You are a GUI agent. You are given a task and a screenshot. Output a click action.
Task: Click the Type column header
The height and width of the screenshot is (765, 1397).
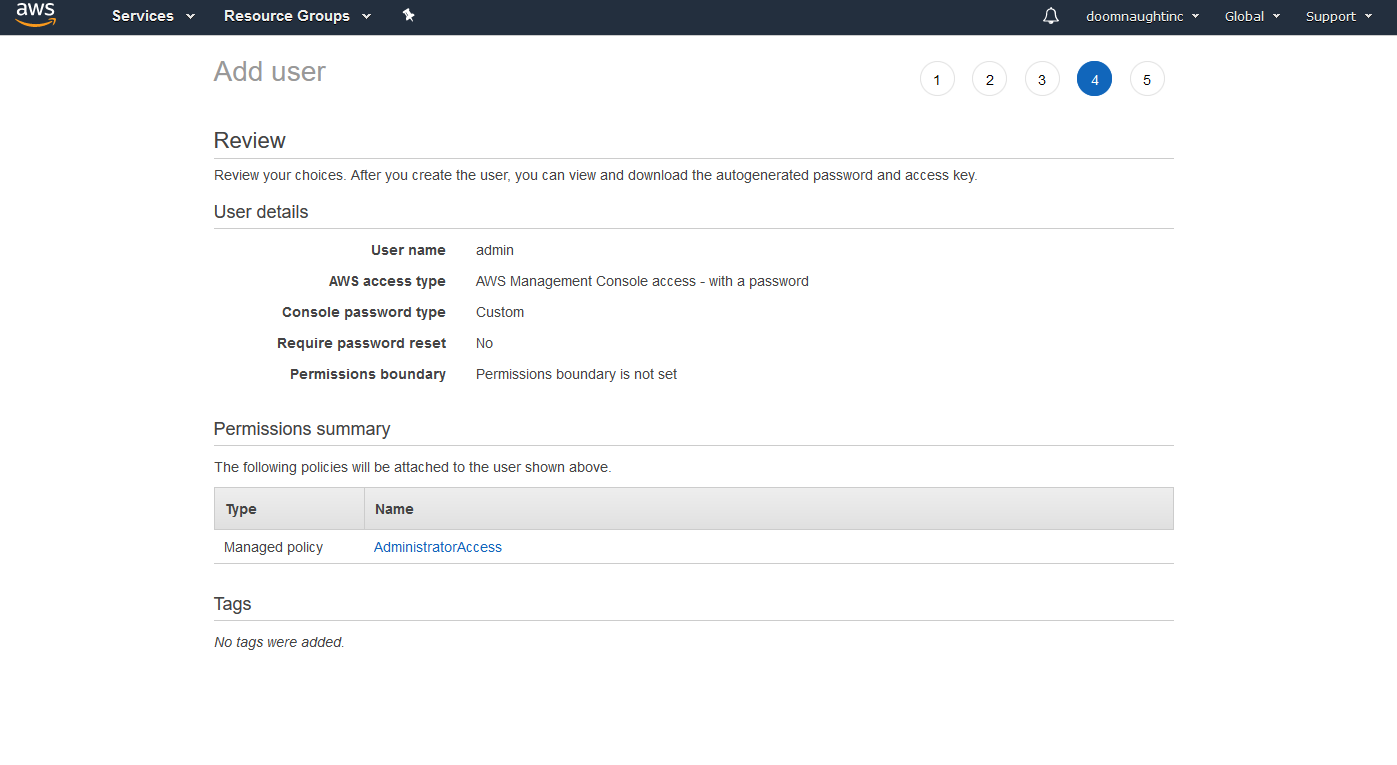click(x=289, y=509)
